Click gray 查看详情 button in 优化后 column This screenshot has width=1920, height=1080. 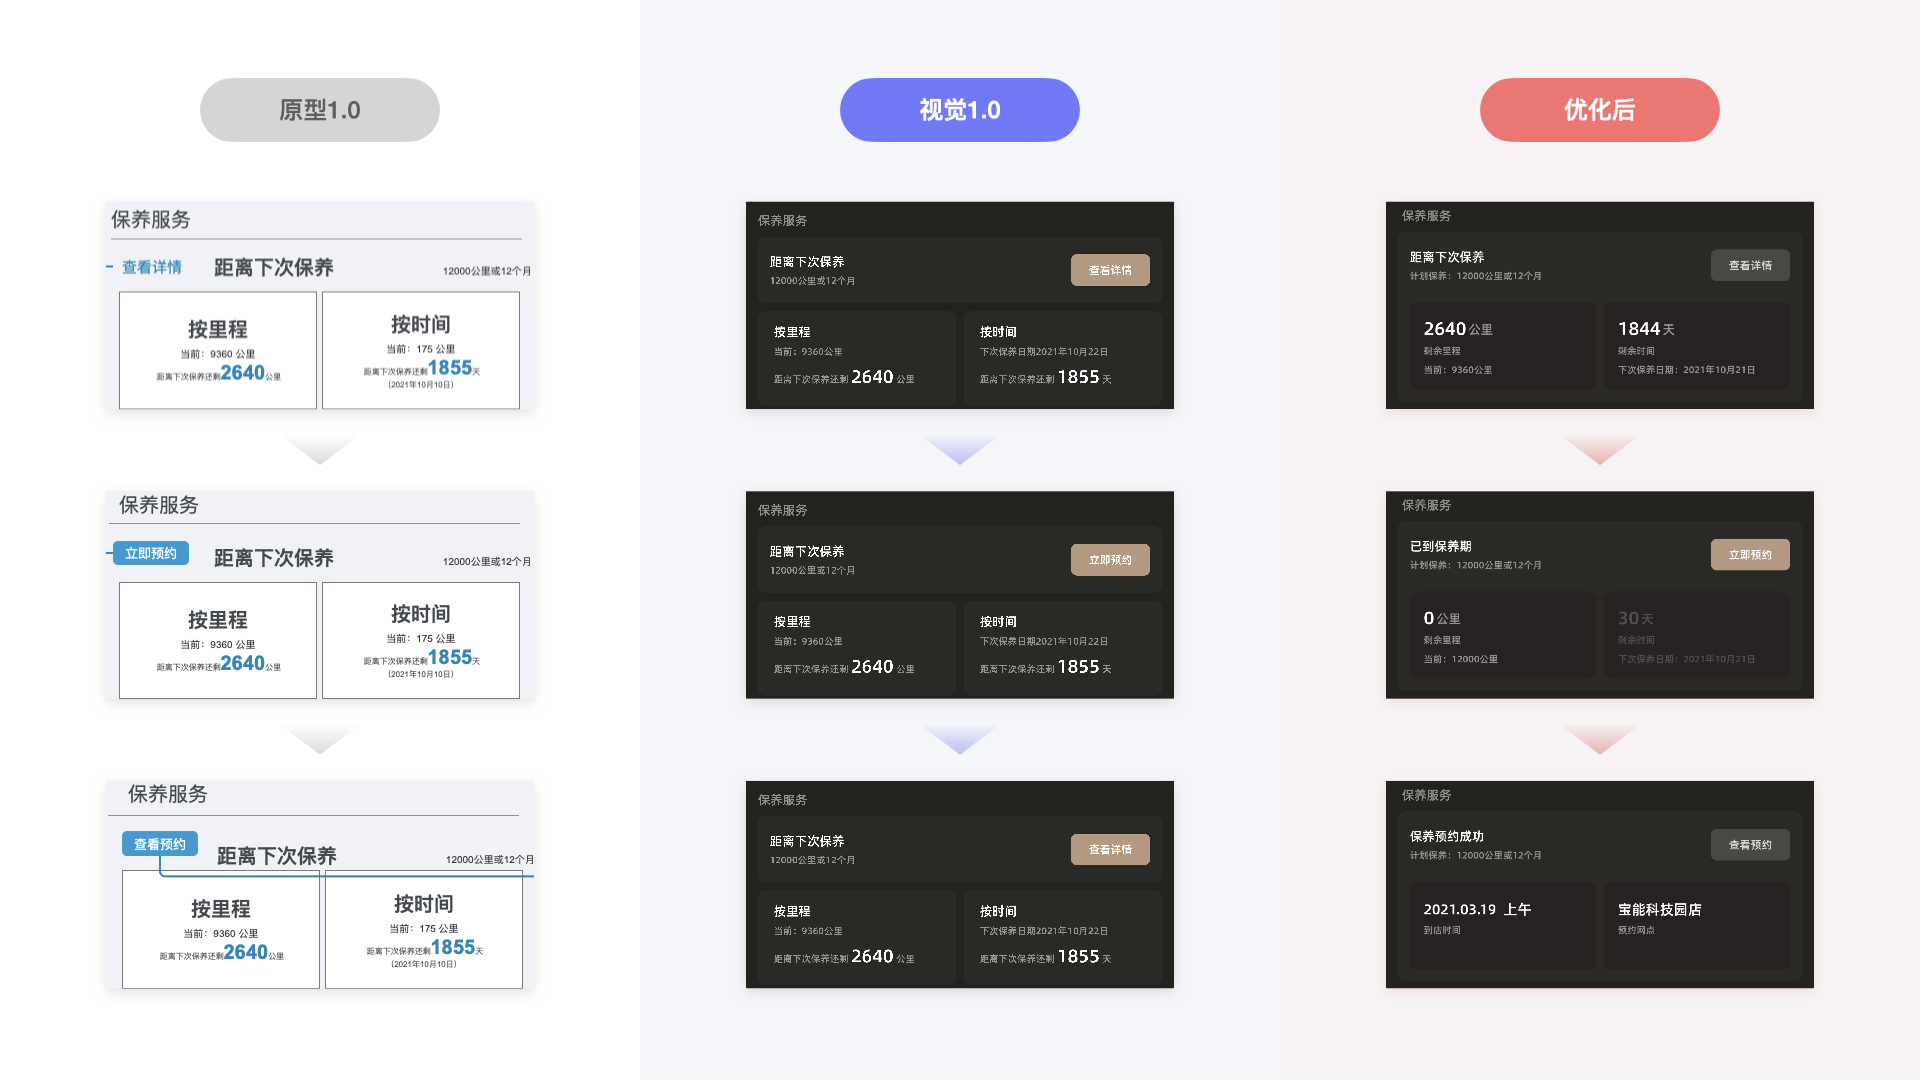[x=1750, y=265]
